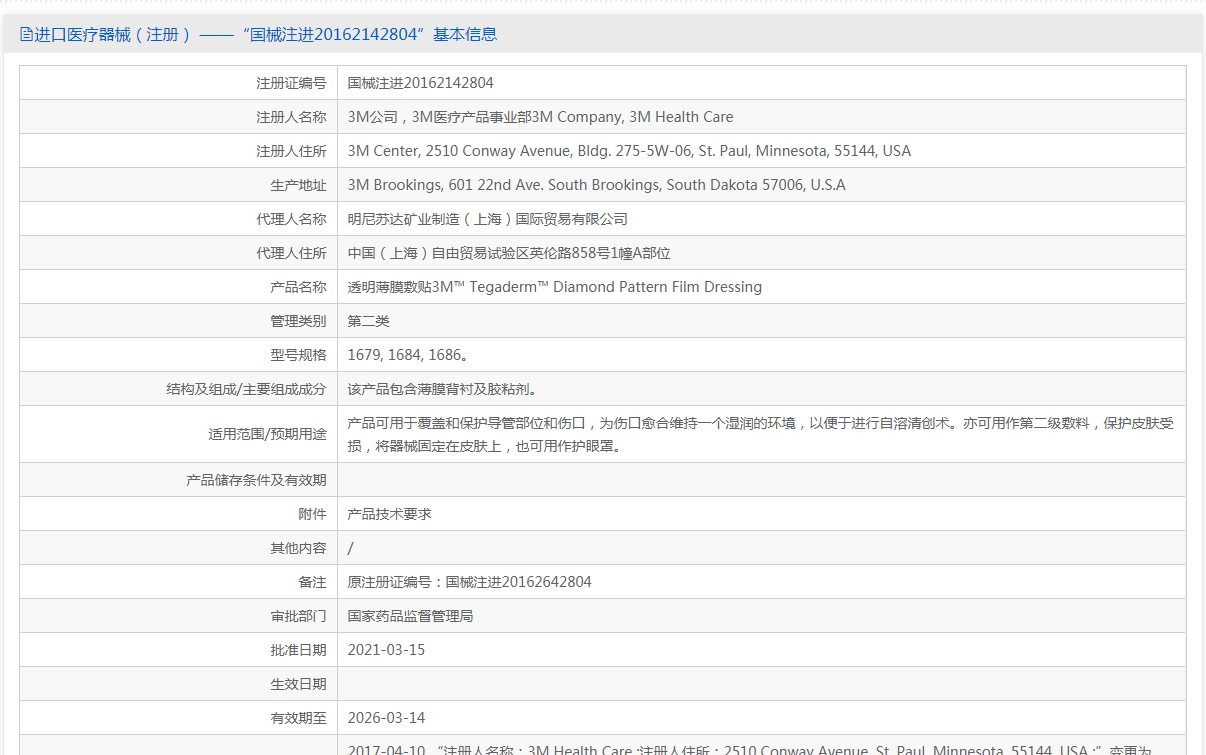Screen dimensions: 1206x755
Task: Select the label 管理类别
Action: tap(298, 321)
